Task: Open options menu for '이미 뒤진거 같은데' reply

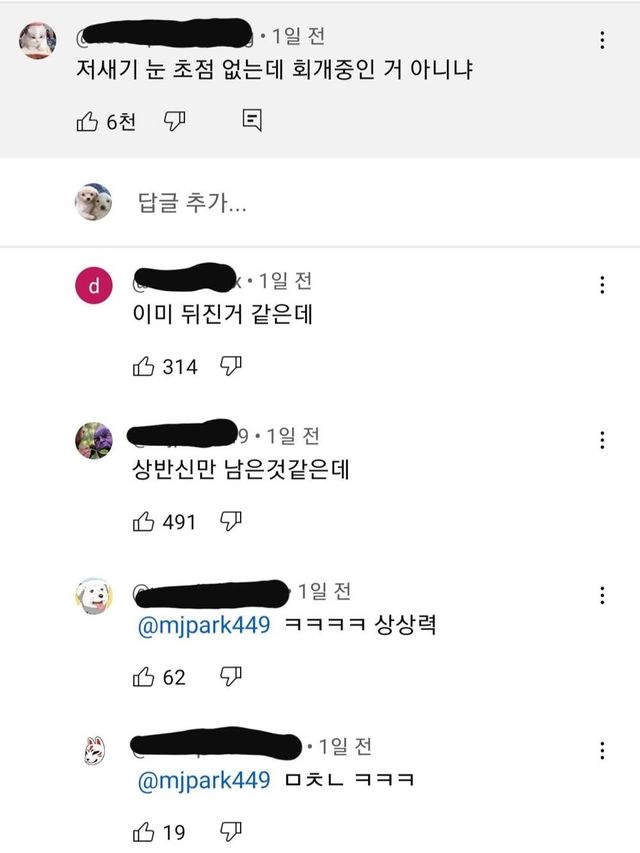Action: coord(602,285)
